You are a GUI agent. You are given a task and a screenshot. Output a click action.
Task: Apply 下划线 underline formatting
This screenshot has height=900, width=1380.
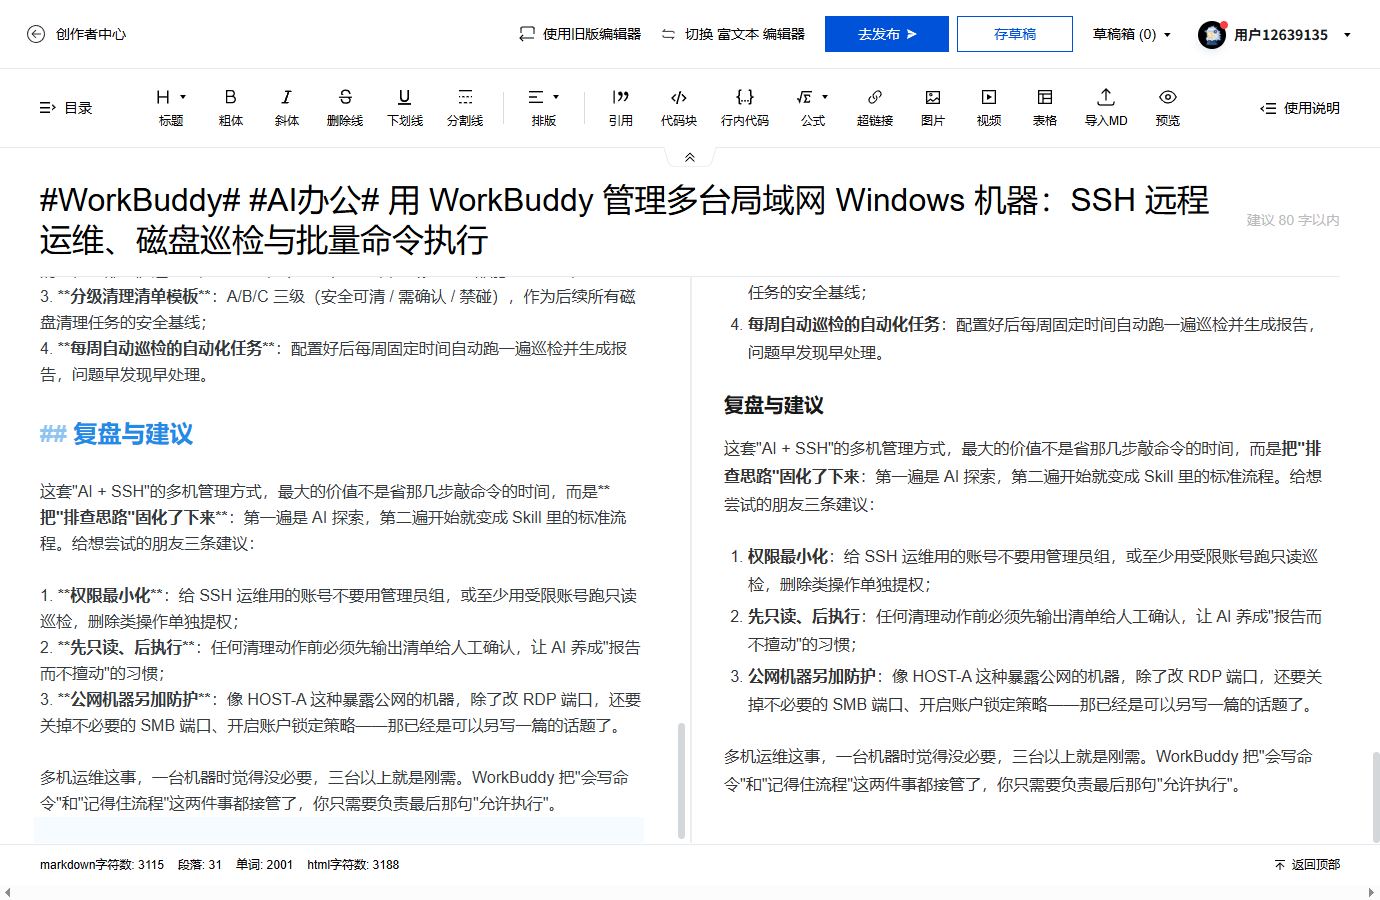pyautogui.click(x=405, y=107)
